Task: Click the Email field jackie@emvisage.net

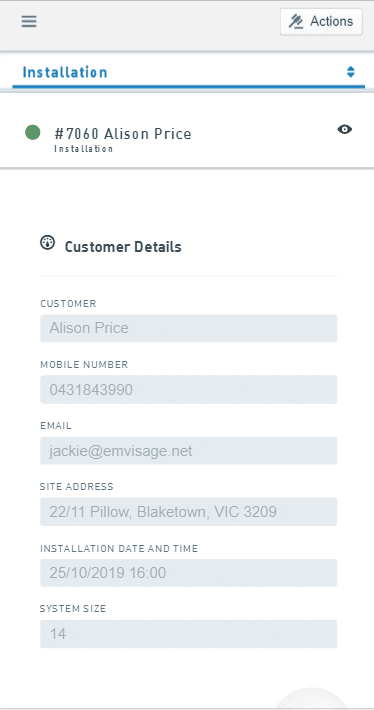Action: (188, 451)
